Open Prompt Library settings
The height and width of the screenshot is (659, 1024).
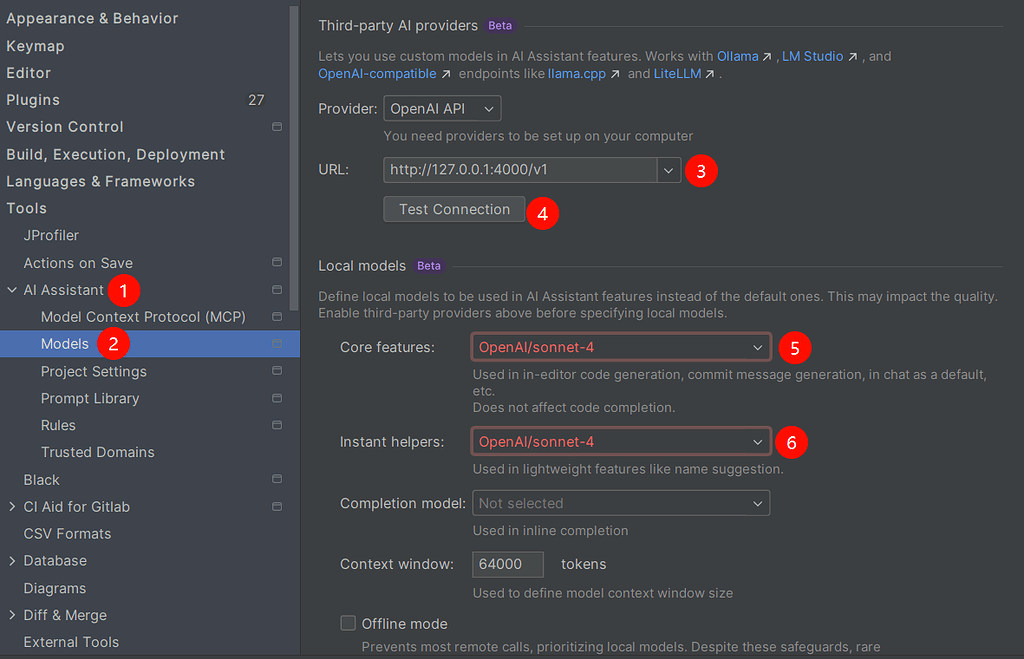(x=89, y=398)
